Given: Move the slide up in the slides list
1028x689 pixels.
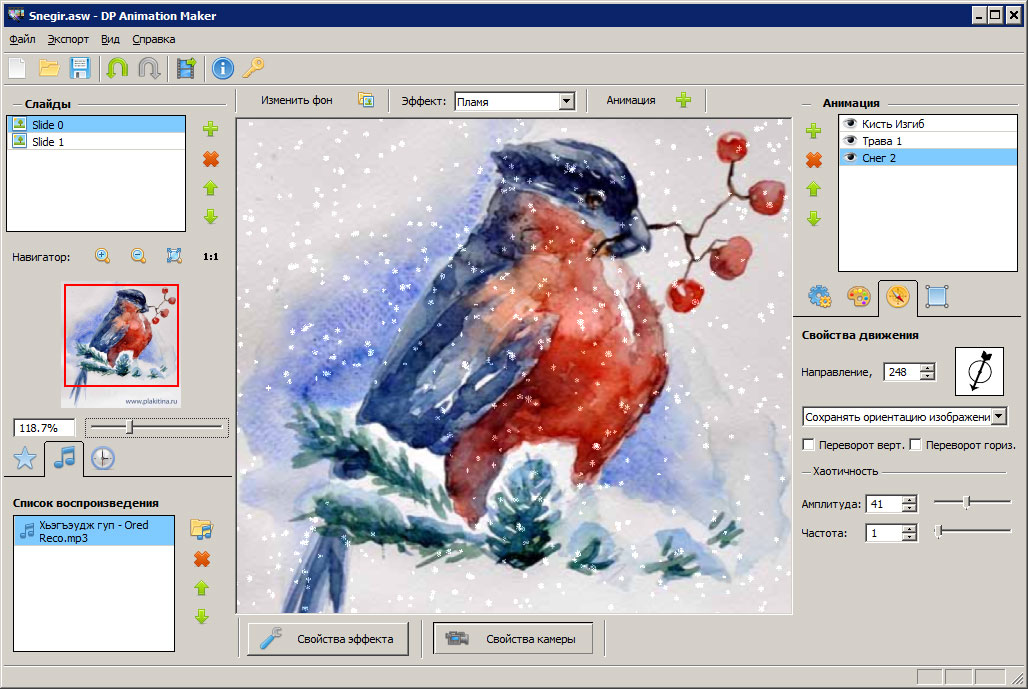Looking at the screenshot, I should 210,188.
